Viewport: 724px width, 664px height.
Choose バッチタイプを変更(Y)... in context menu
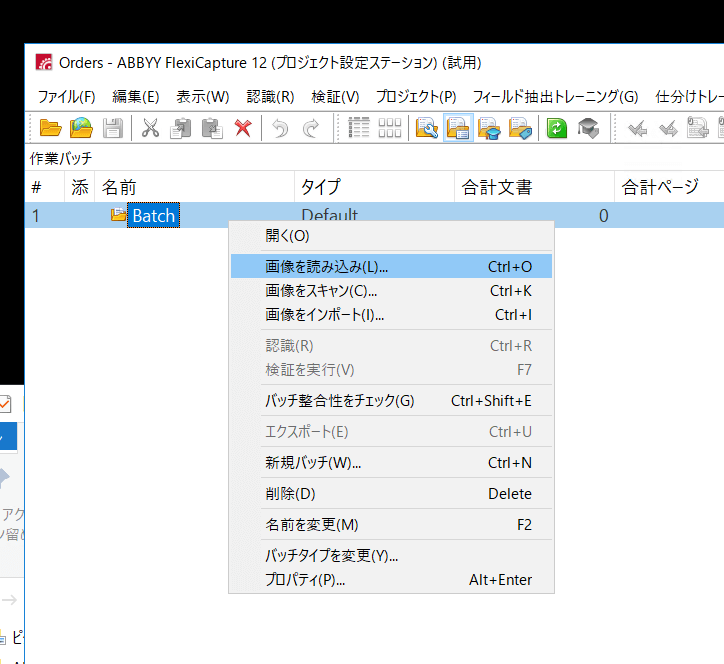pos(391,555)
